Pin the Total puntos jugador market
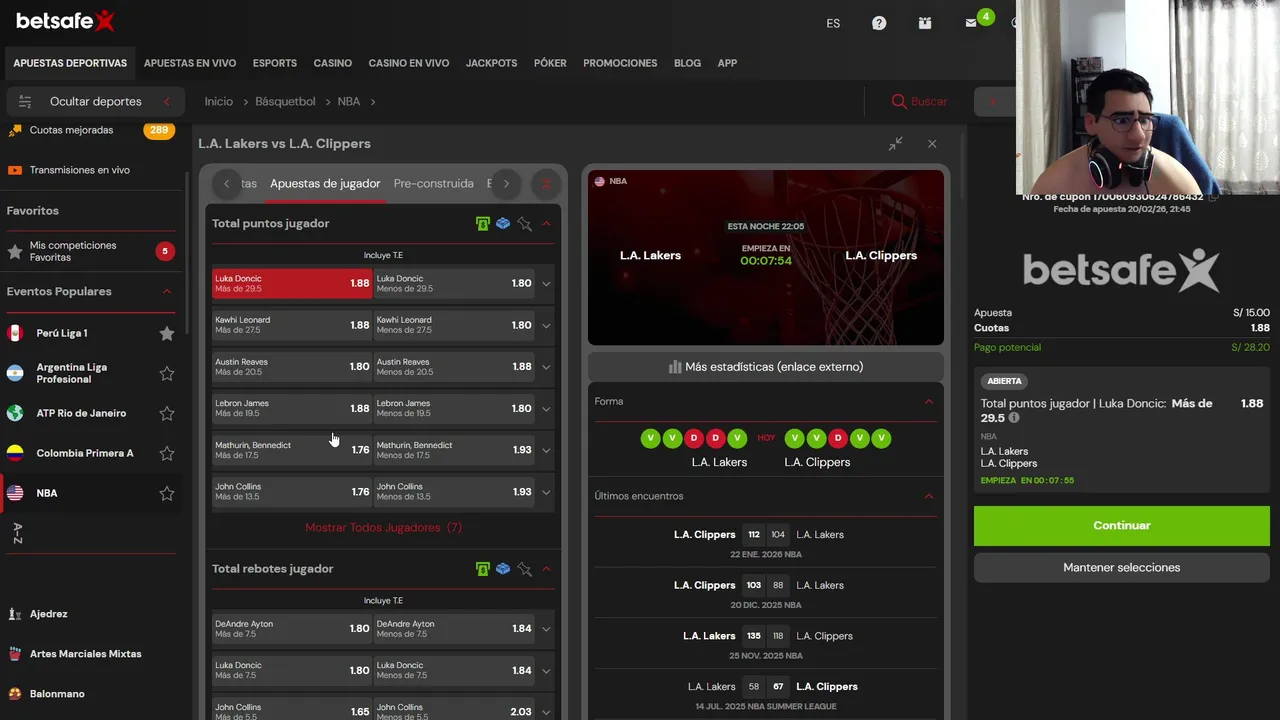The image size is (1280, 720). tap(524, 224)
